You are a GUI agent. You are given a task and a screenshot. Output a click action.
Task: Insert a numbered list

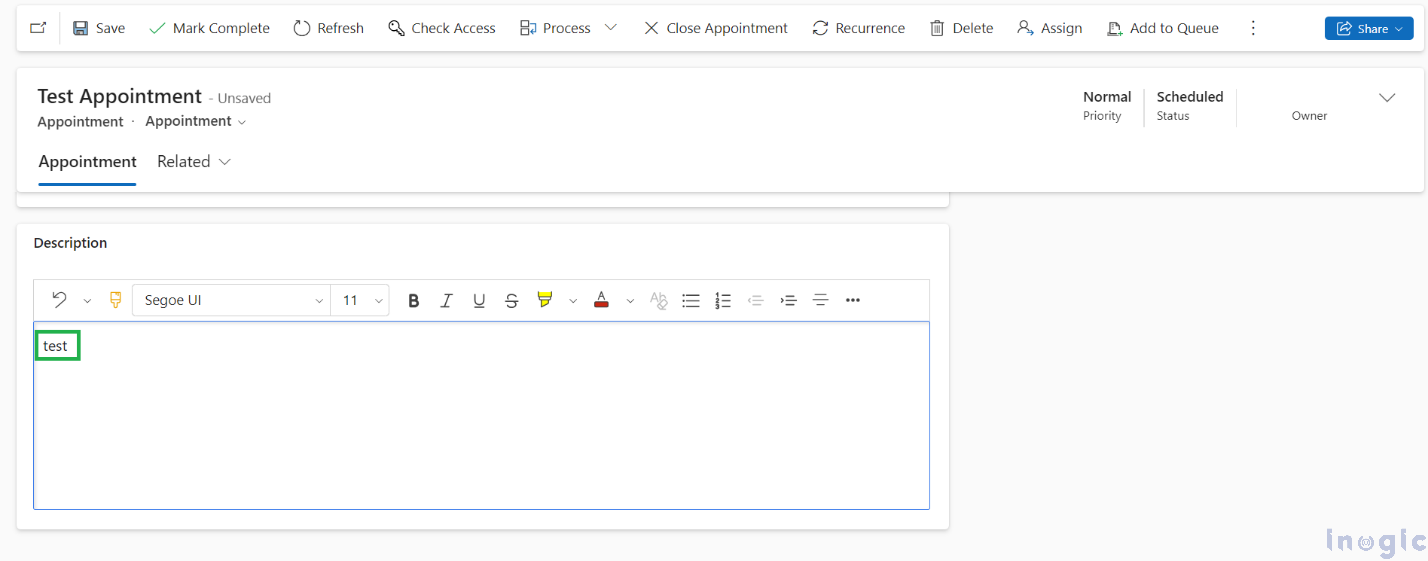point(723,300)
